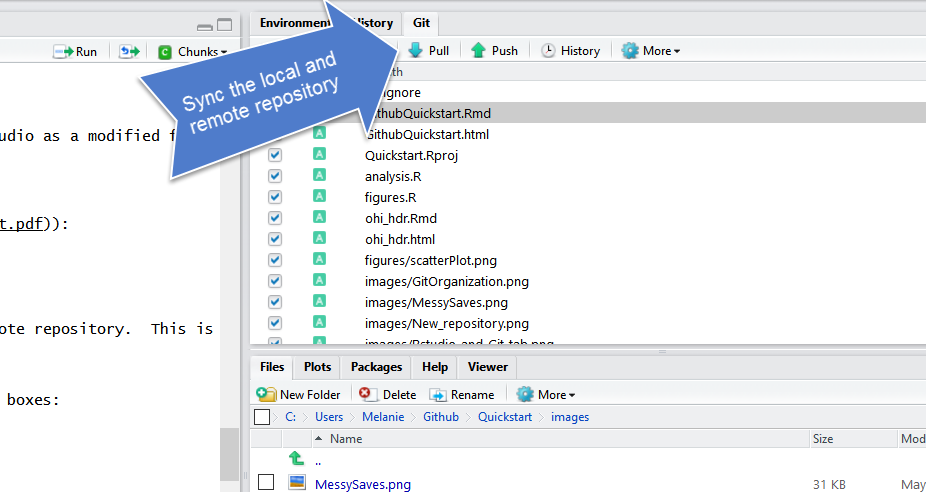The width and height of the screenshot is (926, 492).
Task: Maximize the source editor pane
Action: (x=224, y=25)
